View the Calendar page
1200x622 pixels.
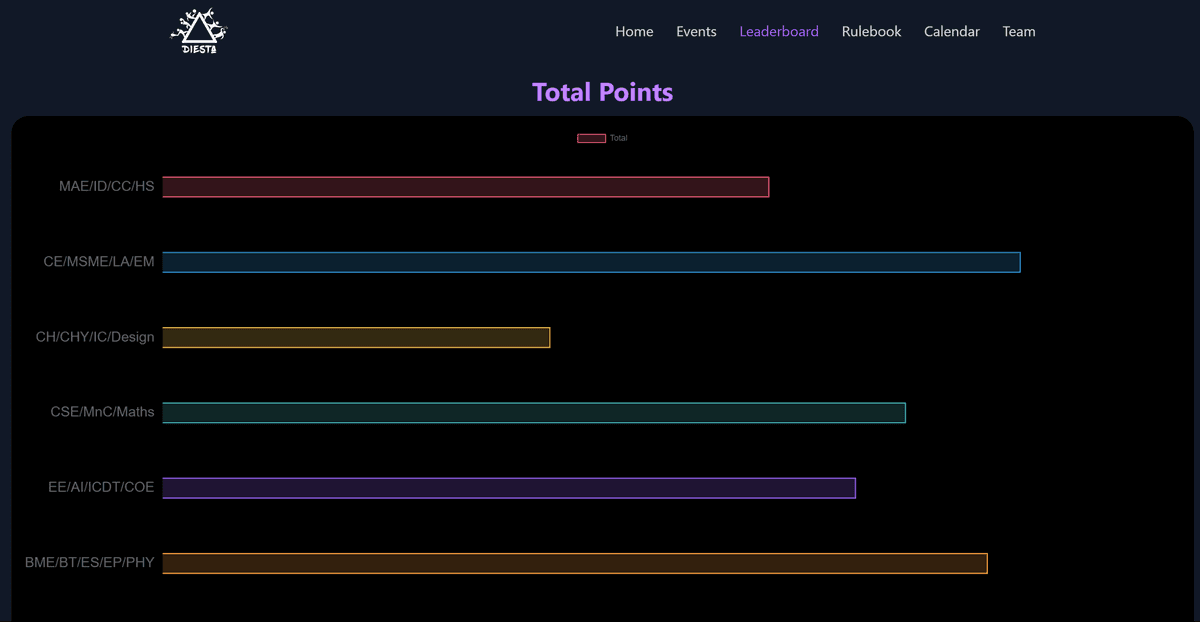pyautogui.click(x=952, y=32)
